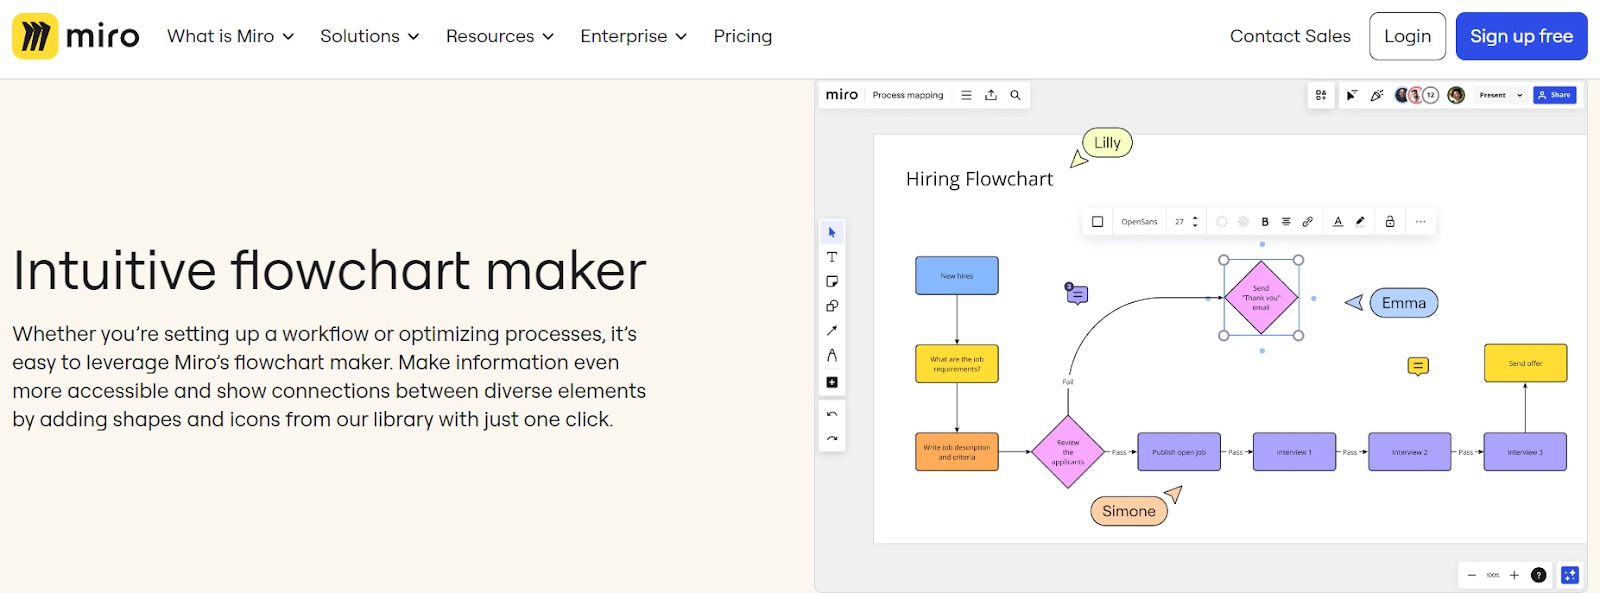This screenshot has height=593, width=1600.
Task: Open the text color picker
Action: (x=1338, y=222)
